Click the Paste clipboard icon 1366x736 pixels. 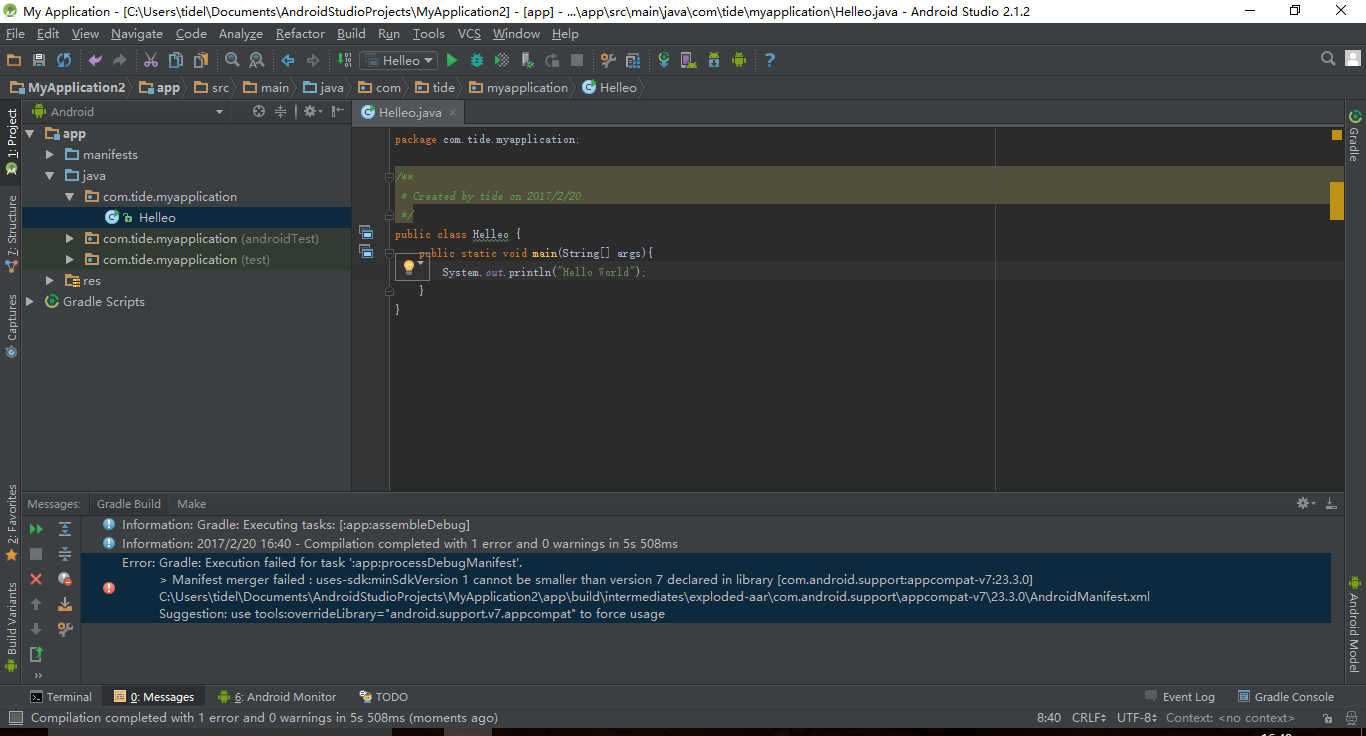pyautogui.click(x=201, y=60)
